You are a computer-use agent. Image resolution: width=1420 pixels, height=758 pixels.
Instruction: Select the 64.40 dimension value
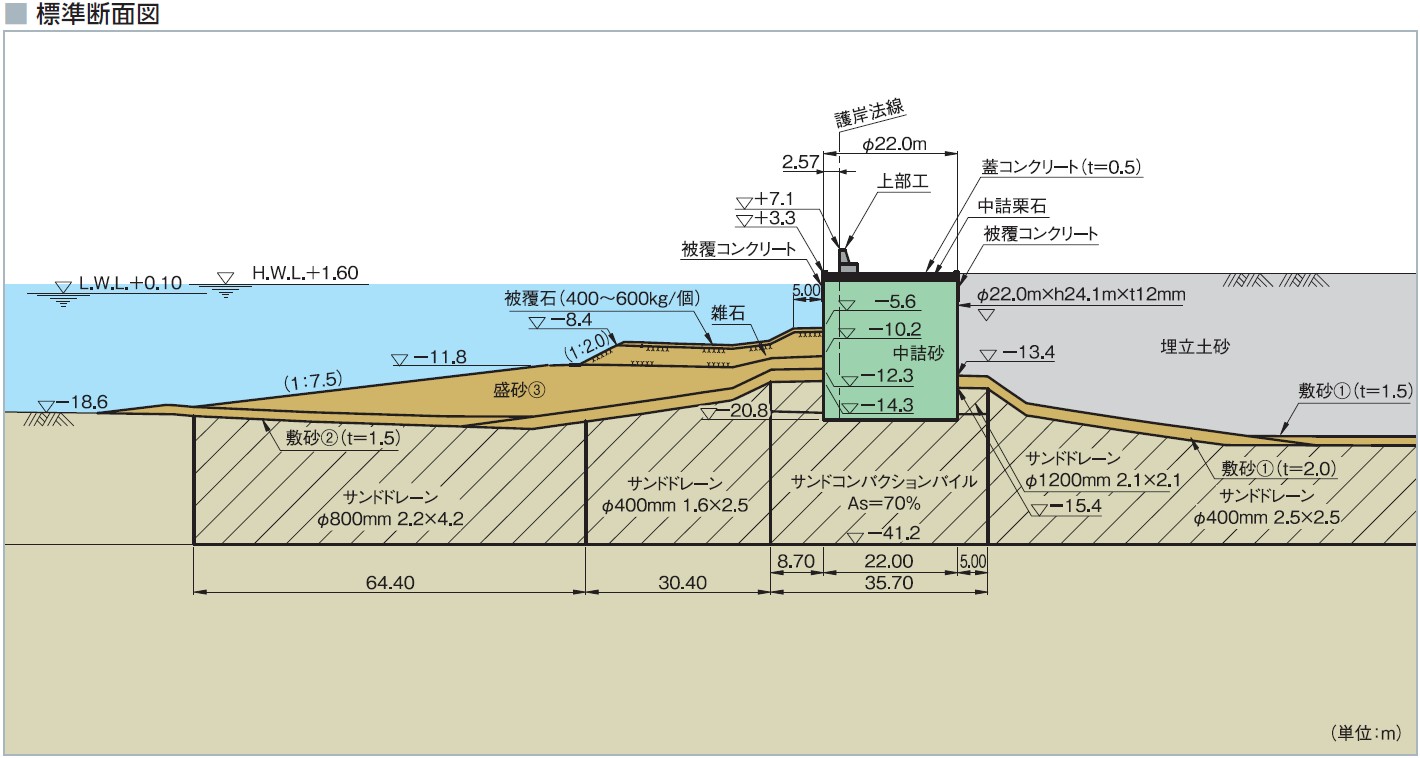click(x=390, y=583)
